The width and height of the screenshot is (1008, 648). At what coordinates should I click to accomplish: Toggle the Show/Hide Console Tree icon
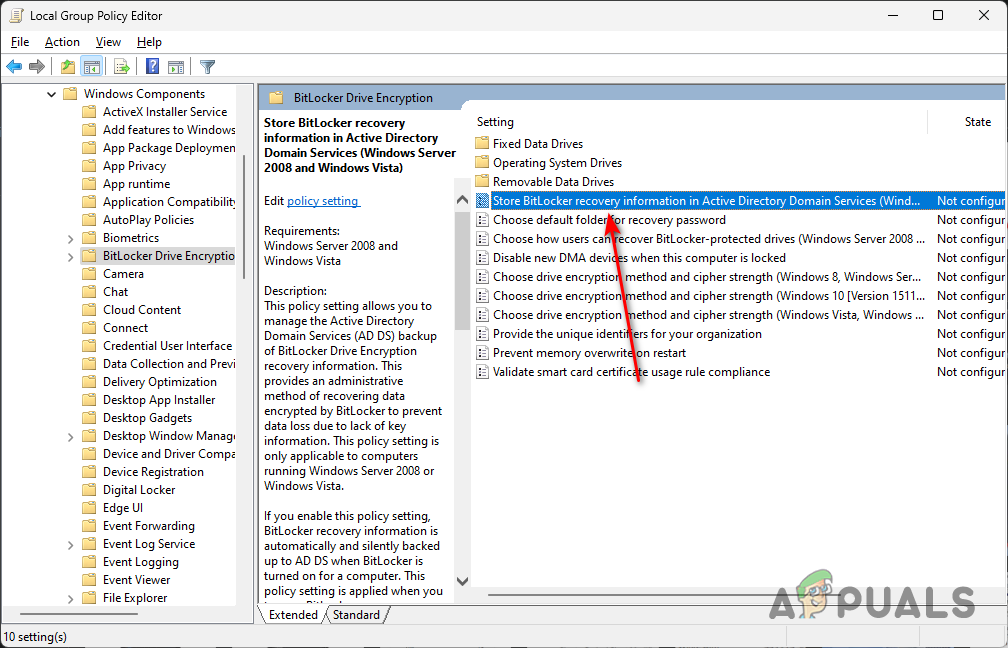click(x=92, y=66)
